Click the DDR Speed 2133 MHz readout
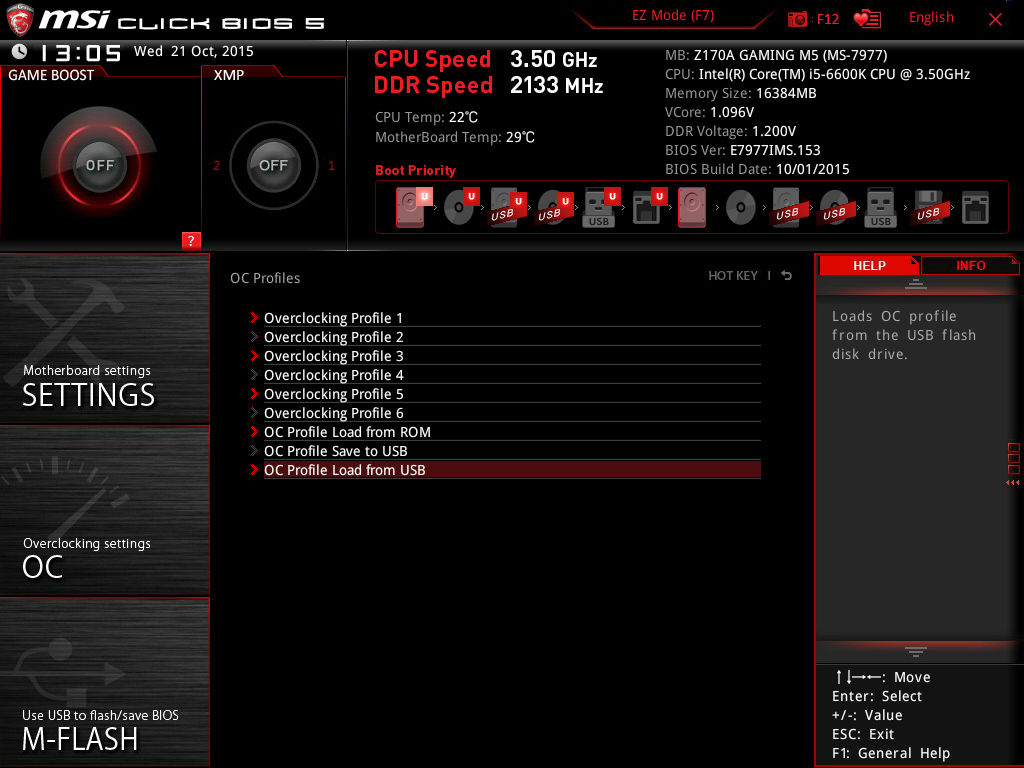 tap(488, 86)
